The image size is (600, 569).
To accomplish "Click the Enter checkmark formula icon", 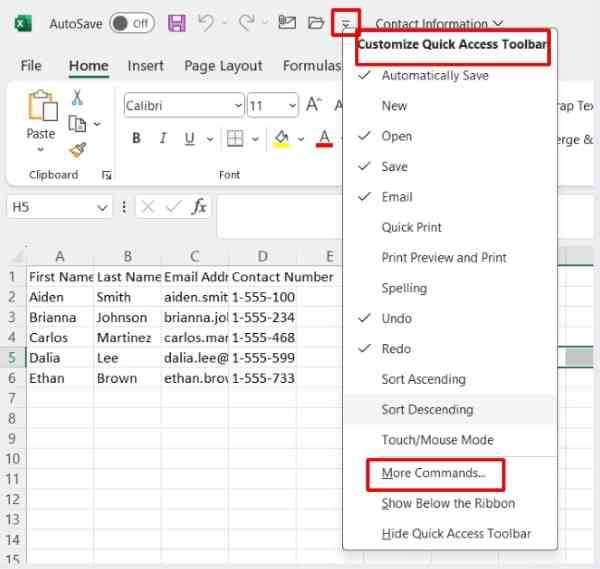I will point(173,207).
